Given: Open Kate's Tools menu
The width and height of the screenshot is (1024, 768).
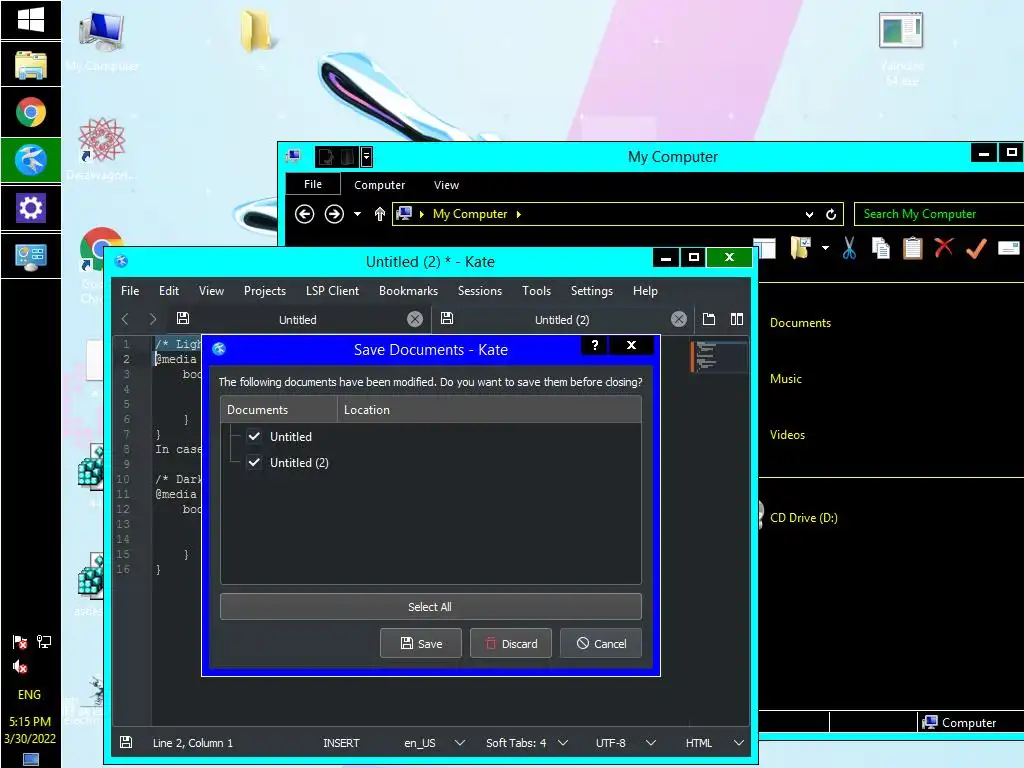Looking at the screenshot, I should click(536, 291).
